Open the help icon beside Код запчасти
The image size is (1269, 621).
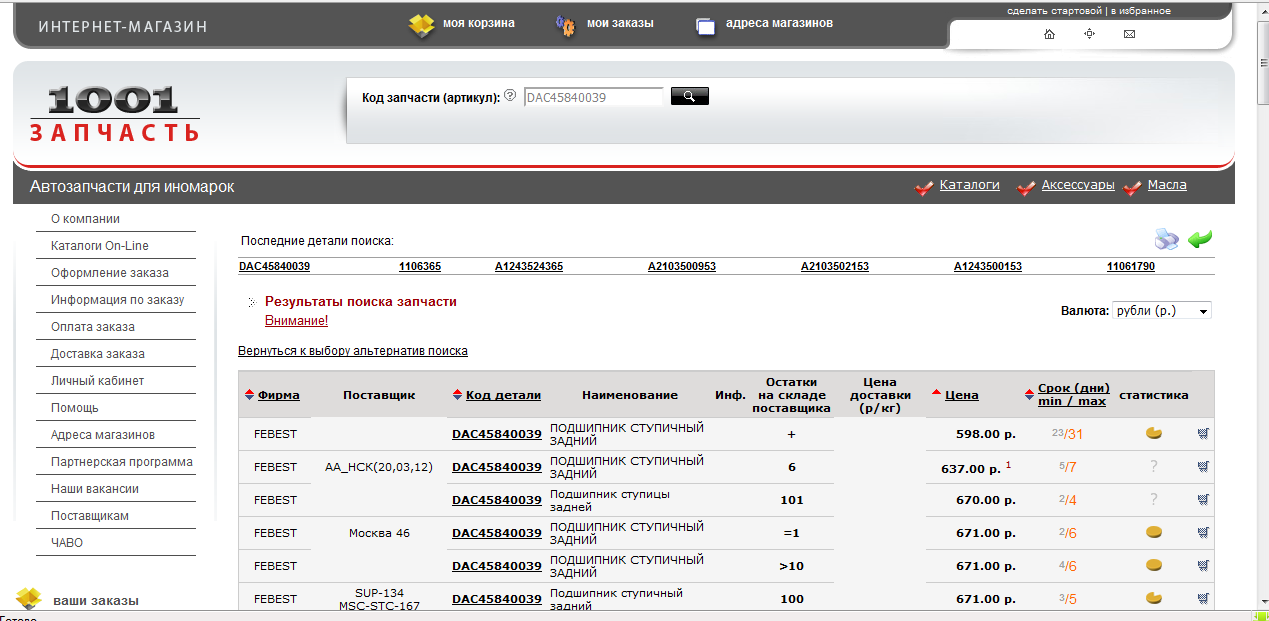510,96
